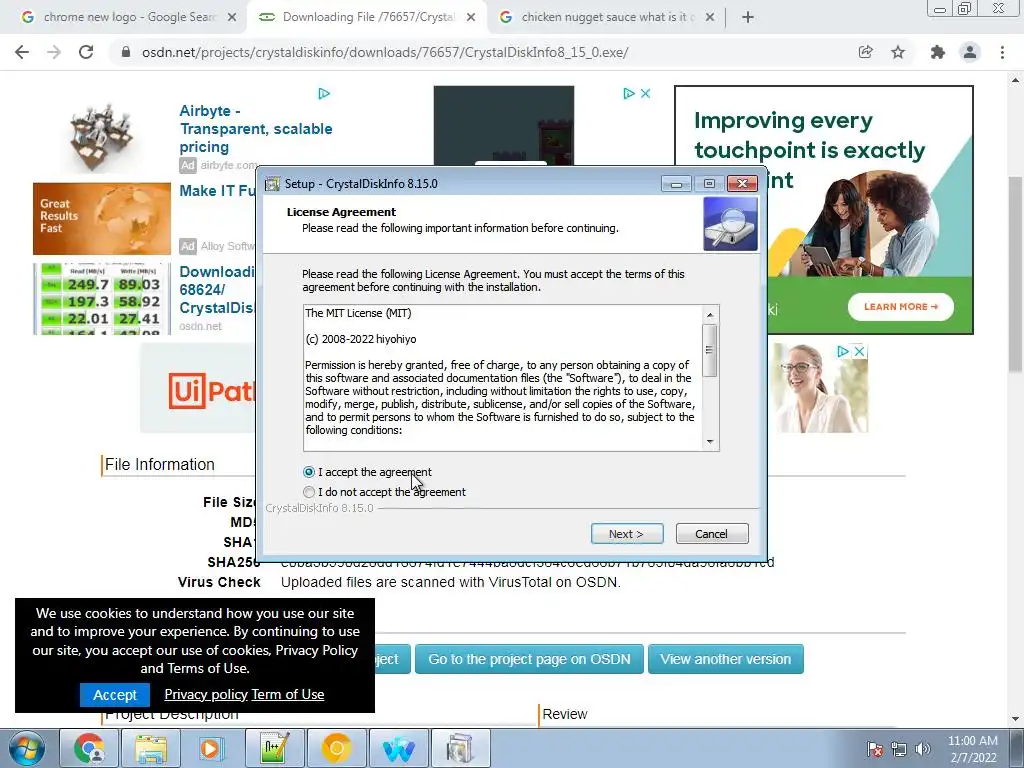Image resolution: width=1024 pixels, height=768 pixels.
Task: Reload the current page
Action: pos(86,52)
